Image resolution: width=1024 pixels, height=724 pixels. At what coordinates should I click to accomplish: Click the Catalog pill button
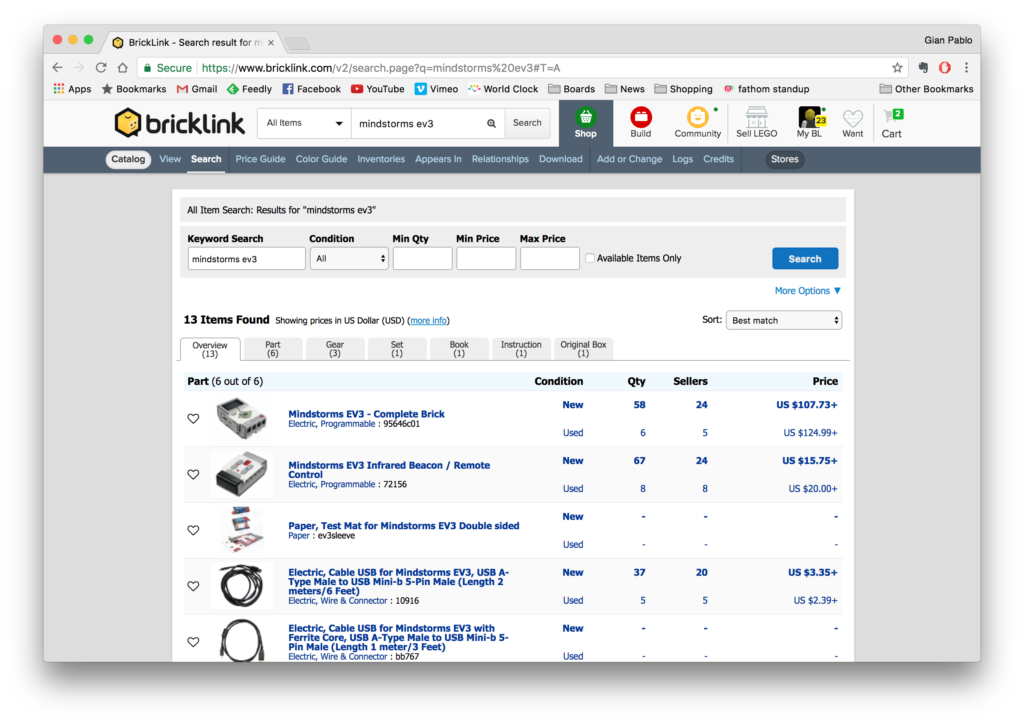pos(128,159)
